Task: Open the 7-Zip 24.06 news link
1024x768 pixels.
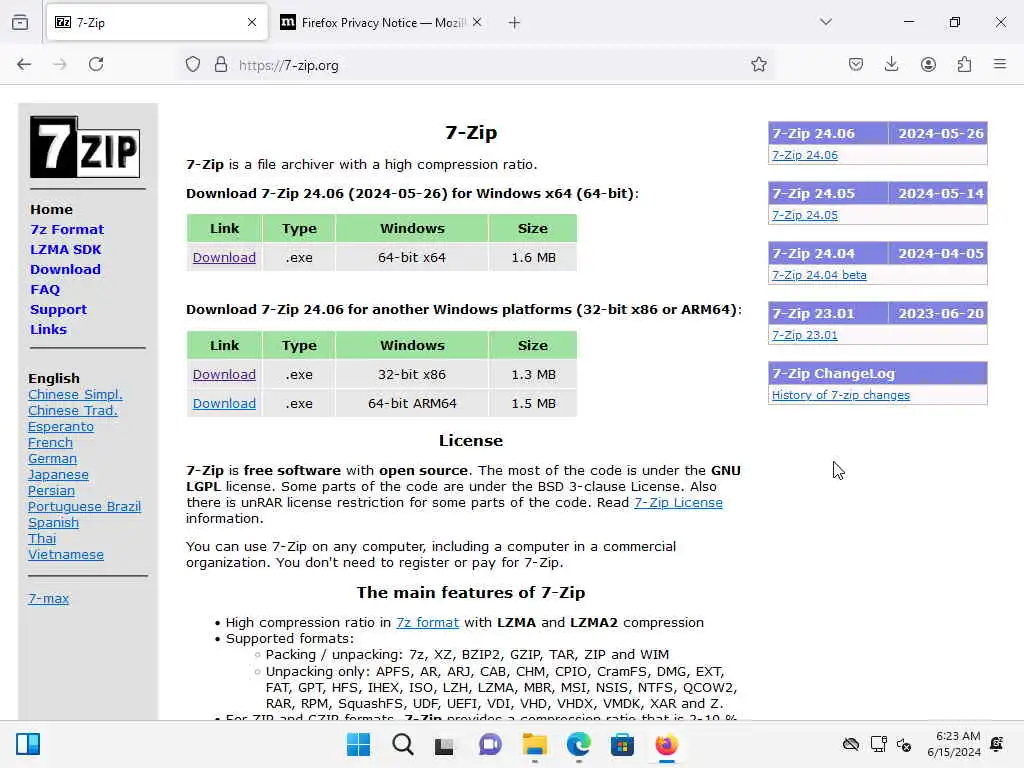Action: (805, 155)
